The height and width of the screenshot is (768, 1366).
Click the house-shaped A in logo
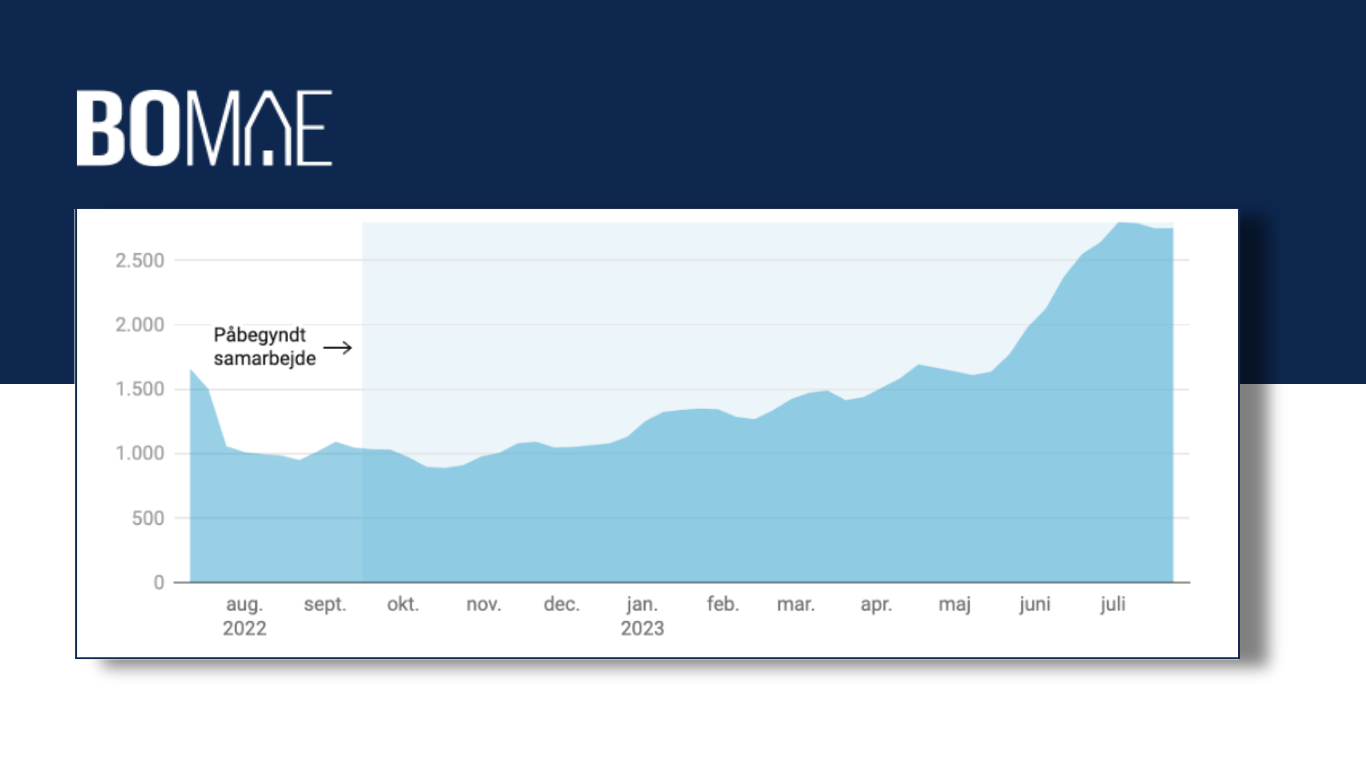click(x=270, y=128)
